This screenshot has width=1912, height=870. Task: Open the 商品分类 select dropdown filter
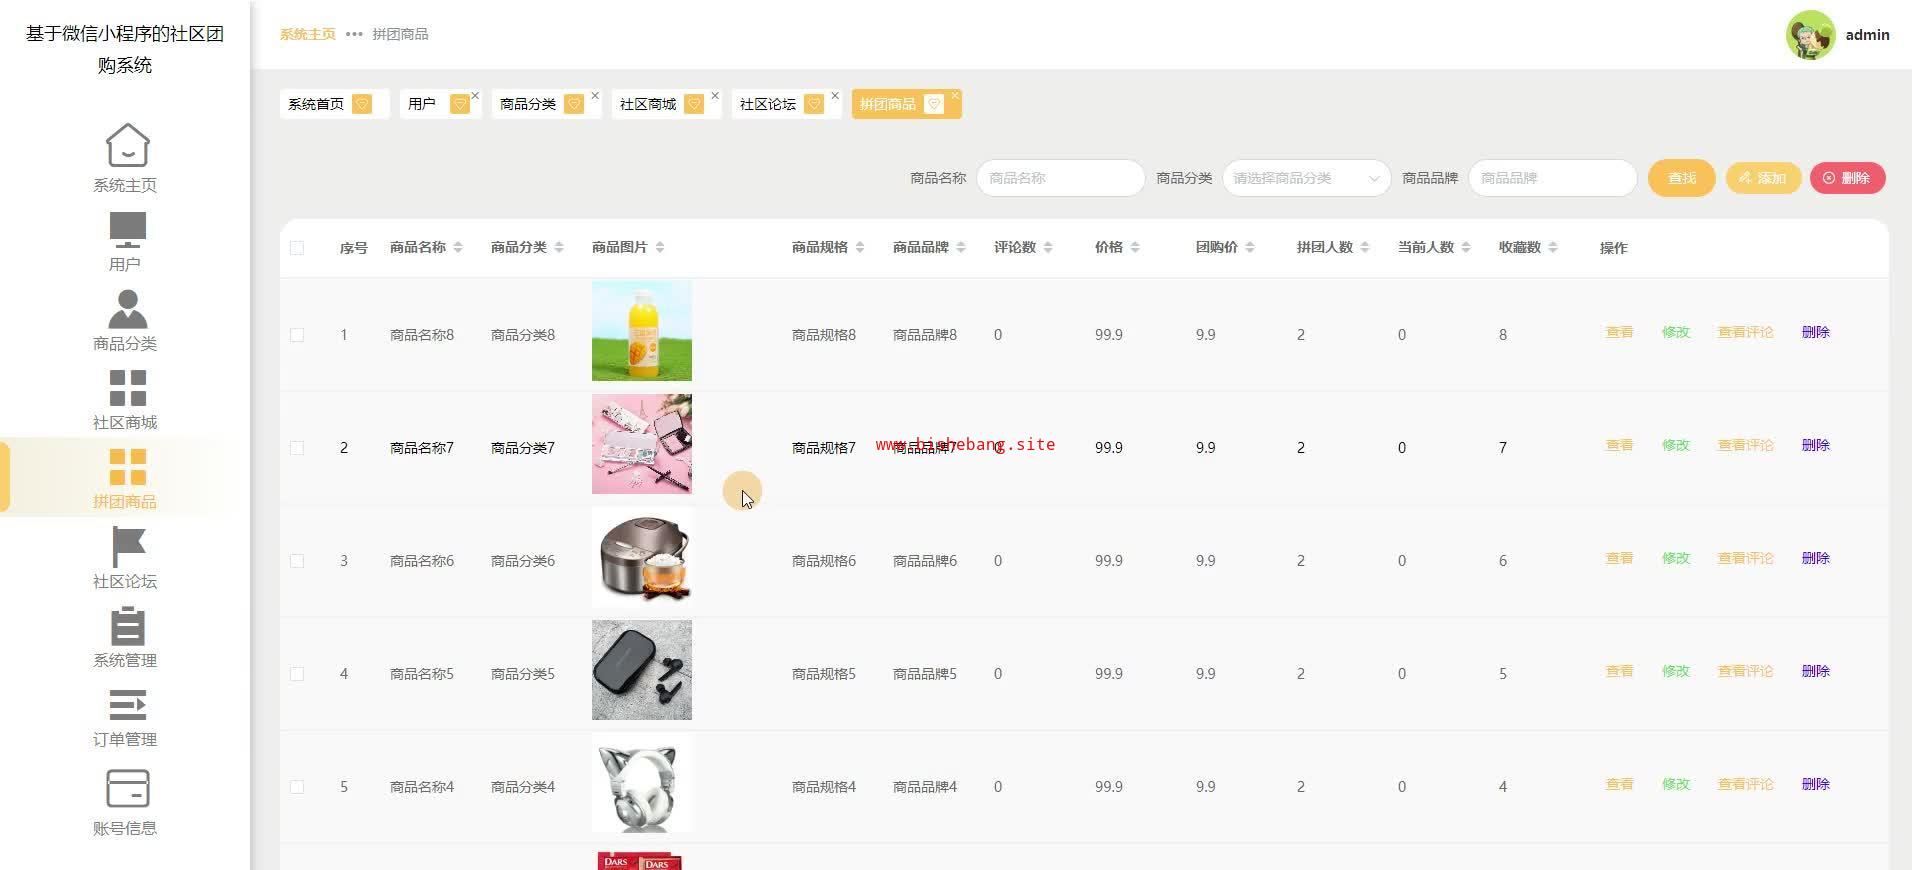tap(1305, 178)
